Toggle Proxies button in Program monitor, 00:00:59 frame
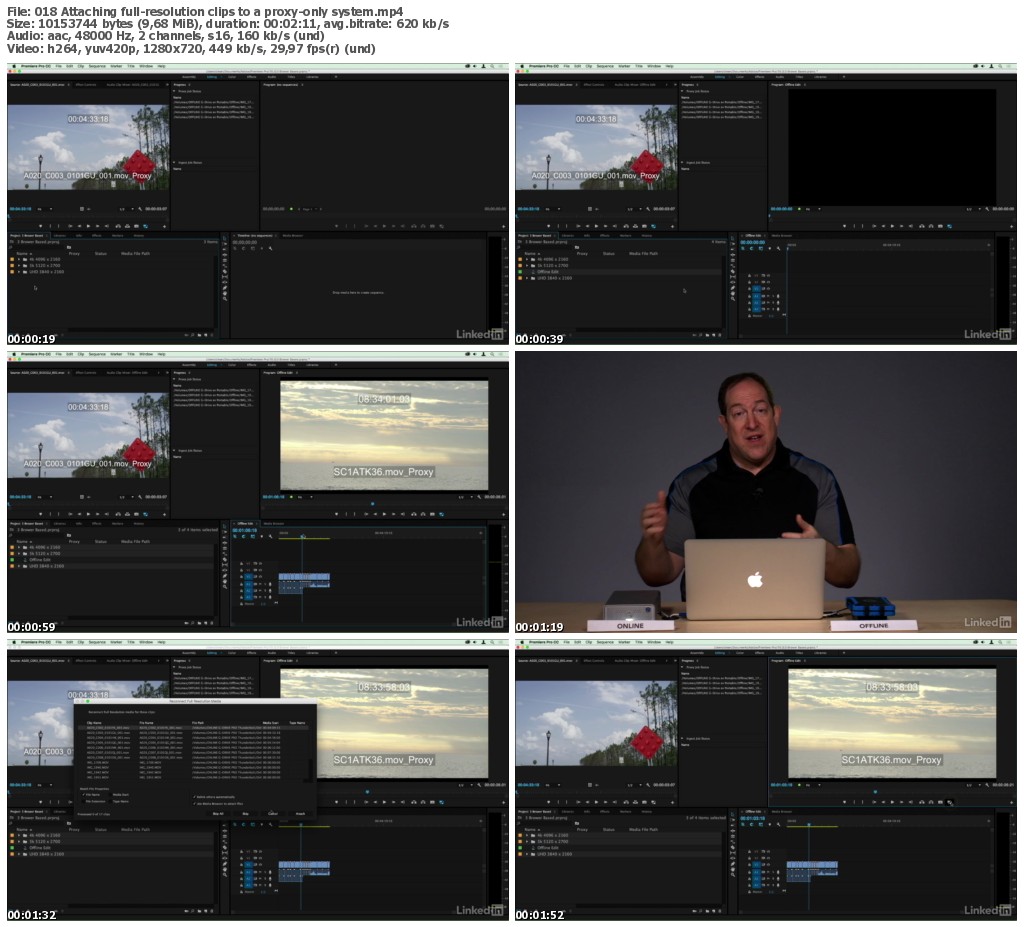This screenshot has width=1024, height=927. pos(441,514)
